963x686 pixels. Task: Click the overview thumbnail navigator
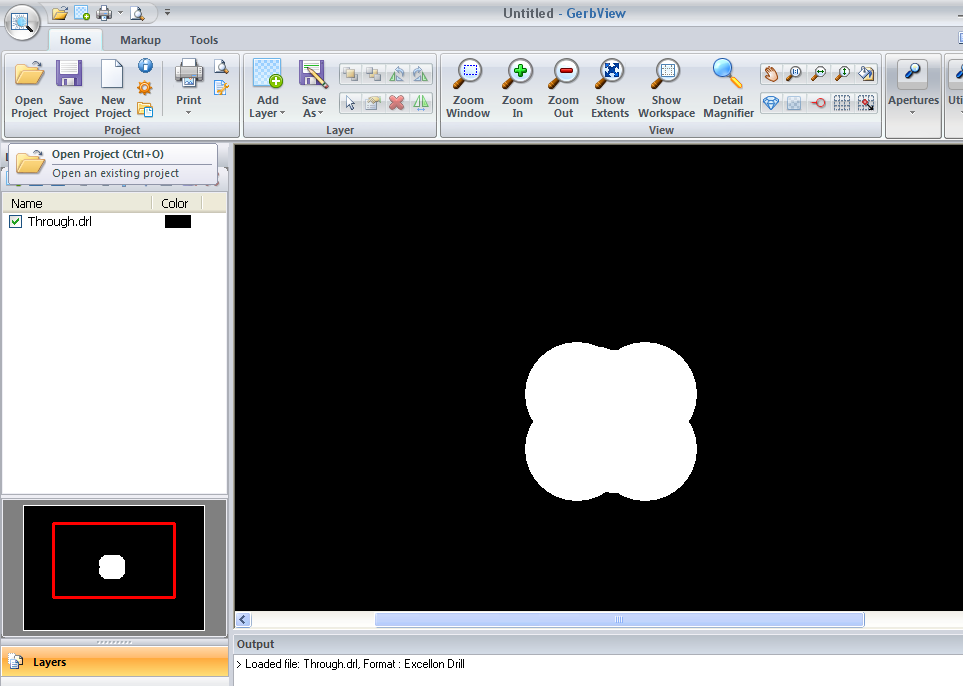tap(114, 568)
